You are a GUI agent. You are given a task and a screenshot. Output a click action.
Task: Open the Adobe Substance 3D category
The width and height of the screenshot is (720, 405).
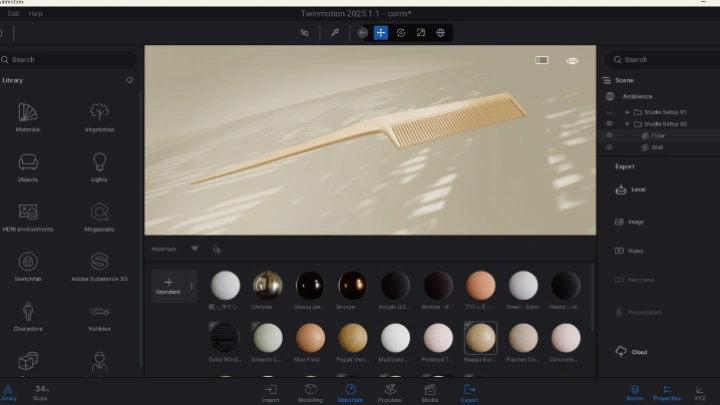coord(99,265)
